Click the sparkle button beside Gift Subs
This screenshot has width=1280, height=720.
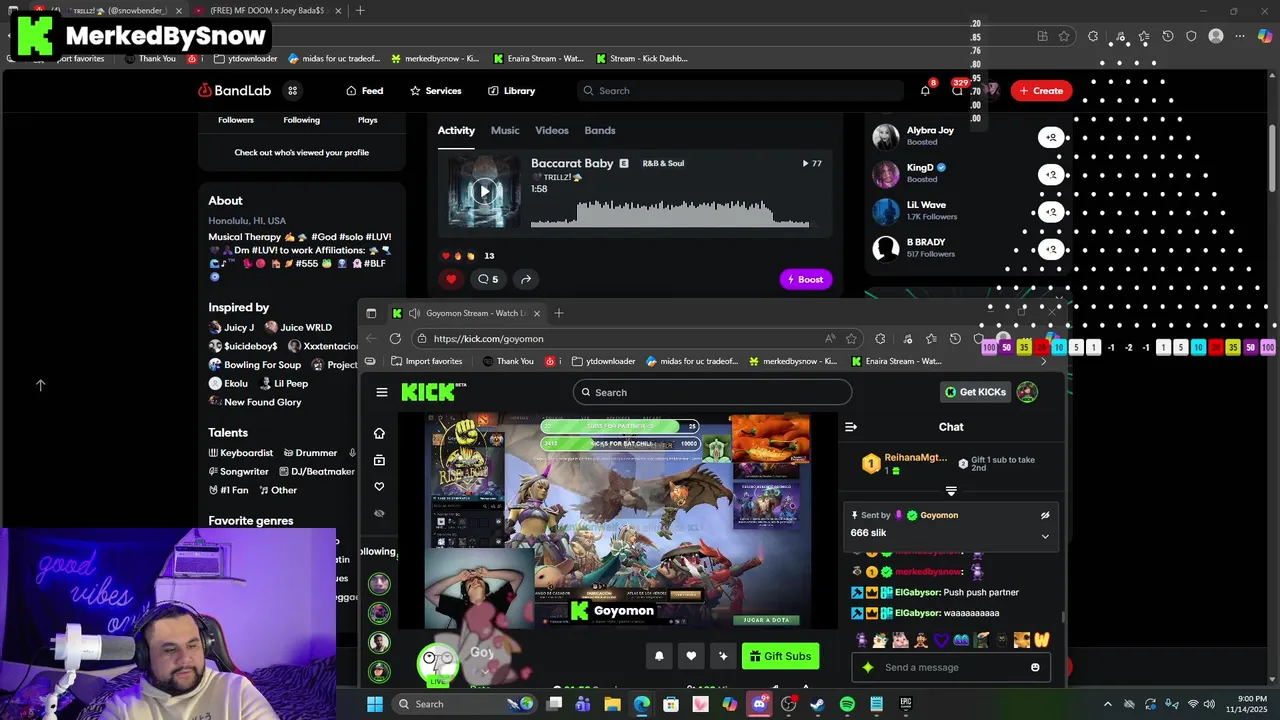(x=723, y=656)
